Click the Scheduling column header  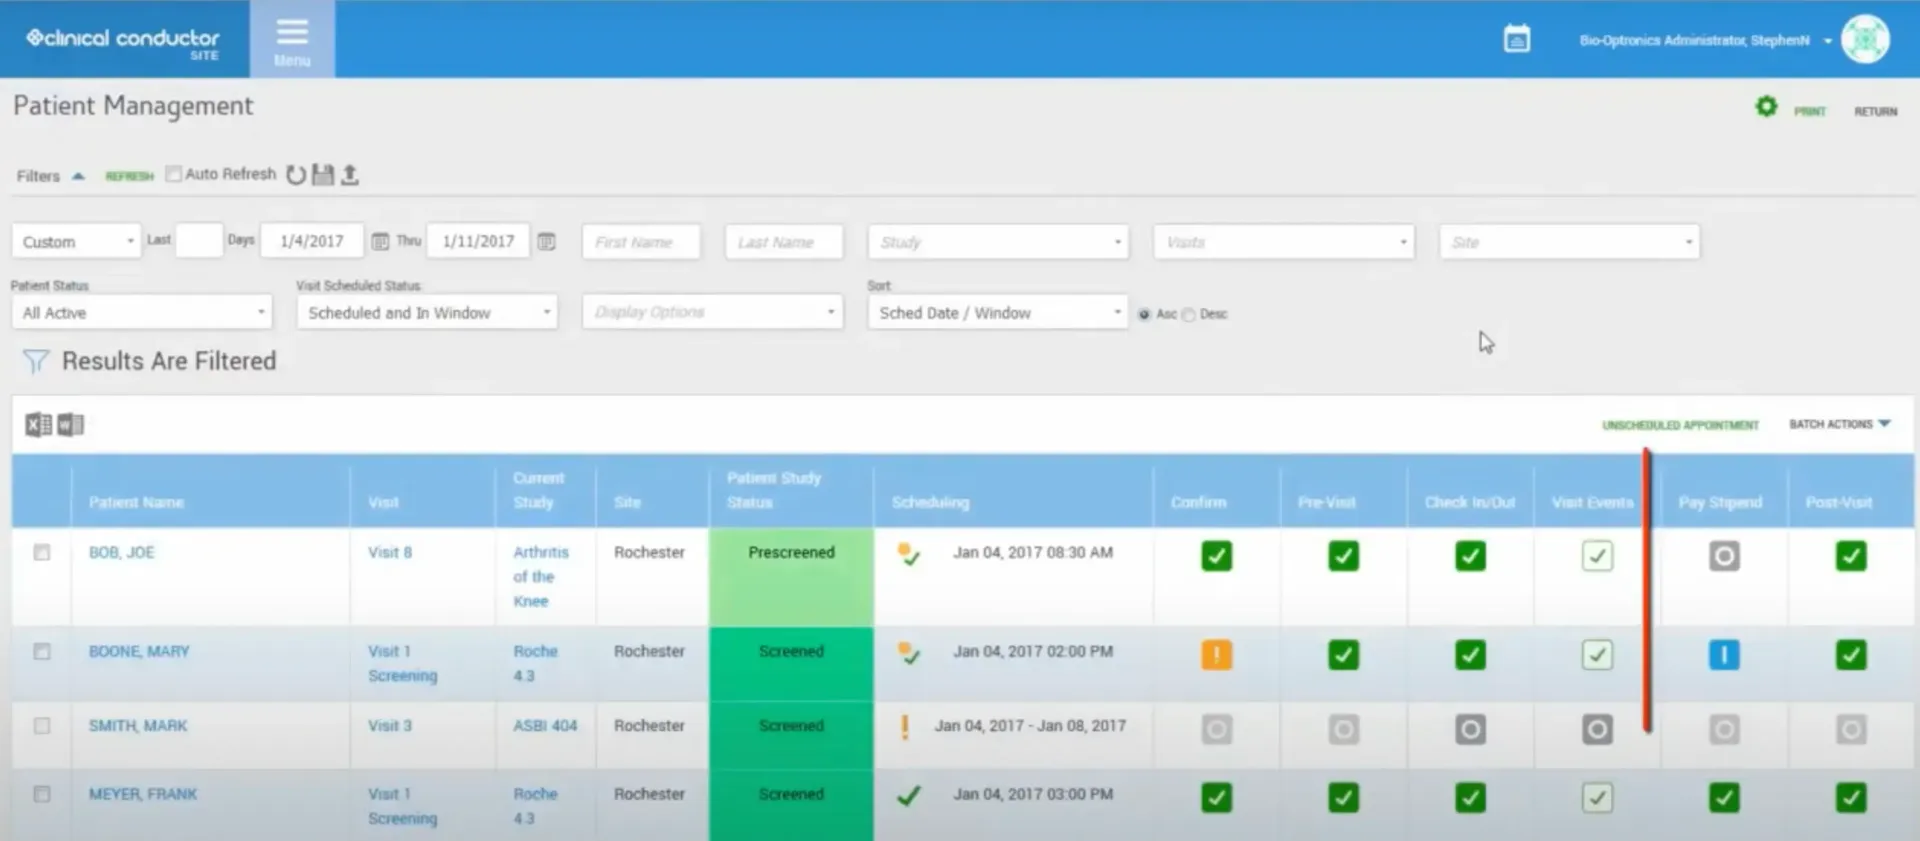(930, 502)
